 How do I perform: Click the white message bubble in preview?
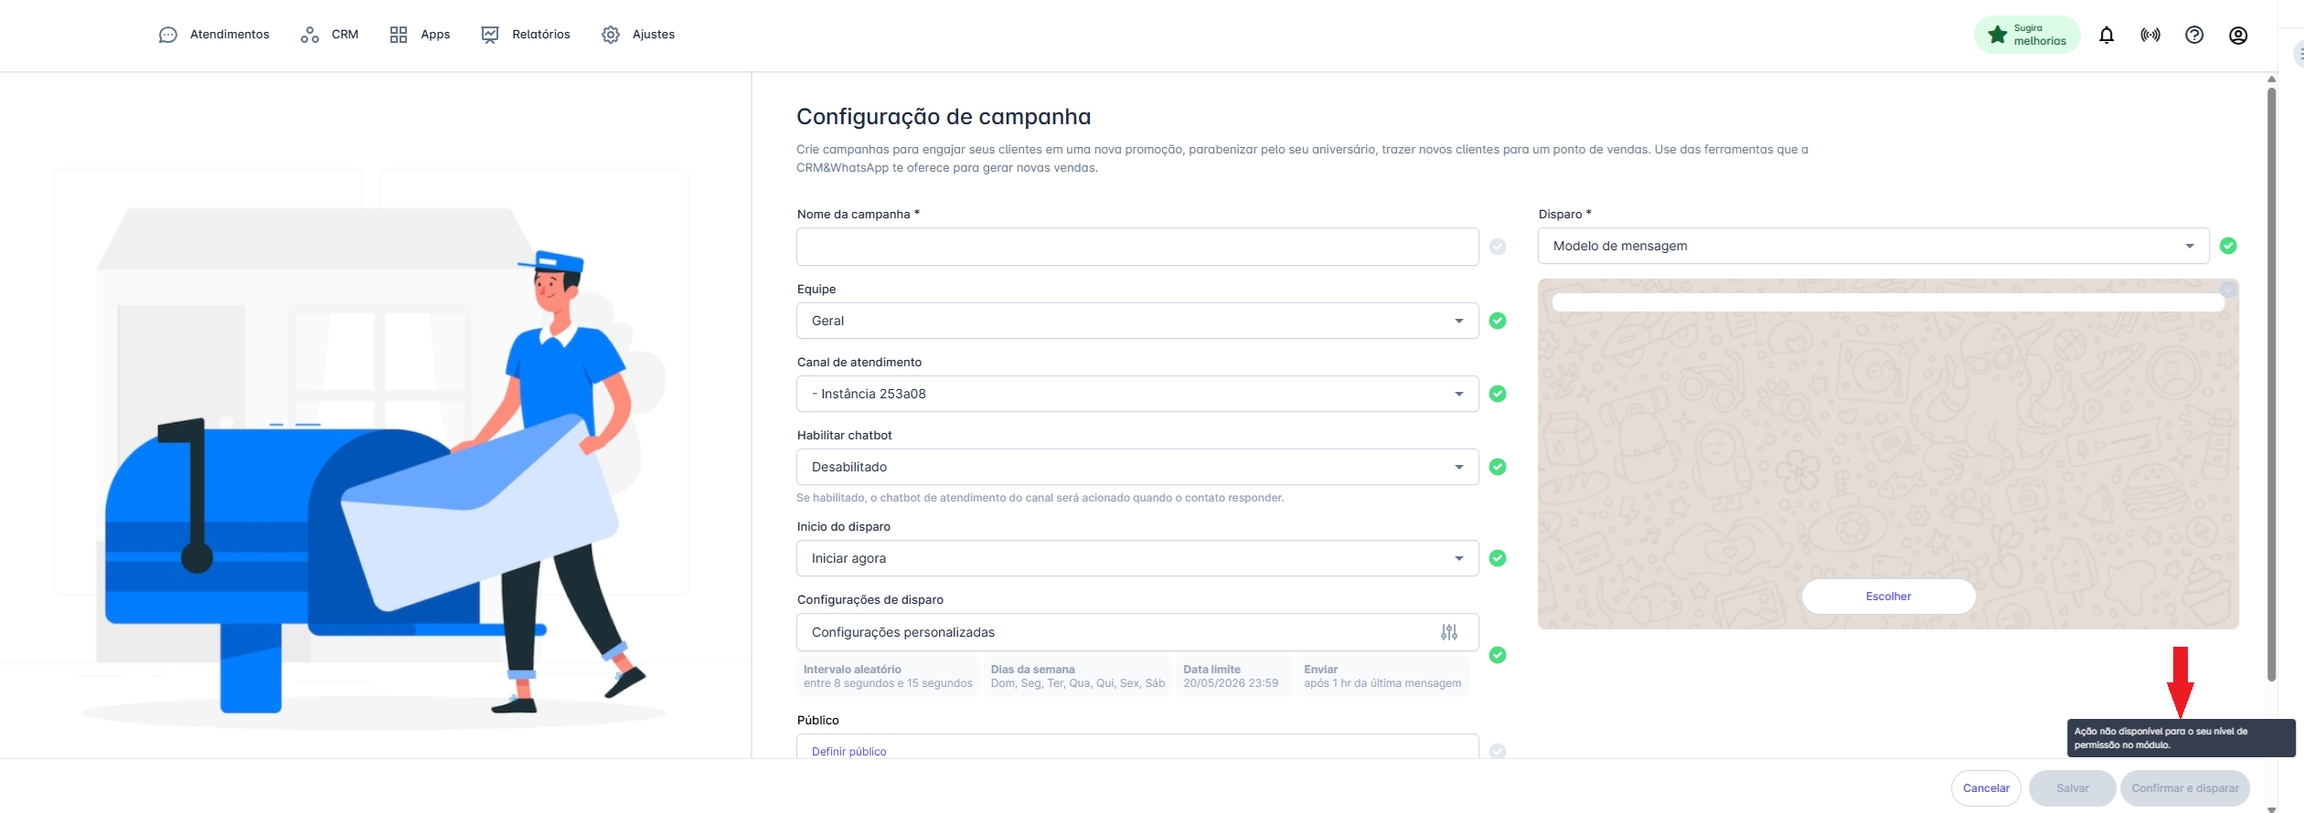1888,302
